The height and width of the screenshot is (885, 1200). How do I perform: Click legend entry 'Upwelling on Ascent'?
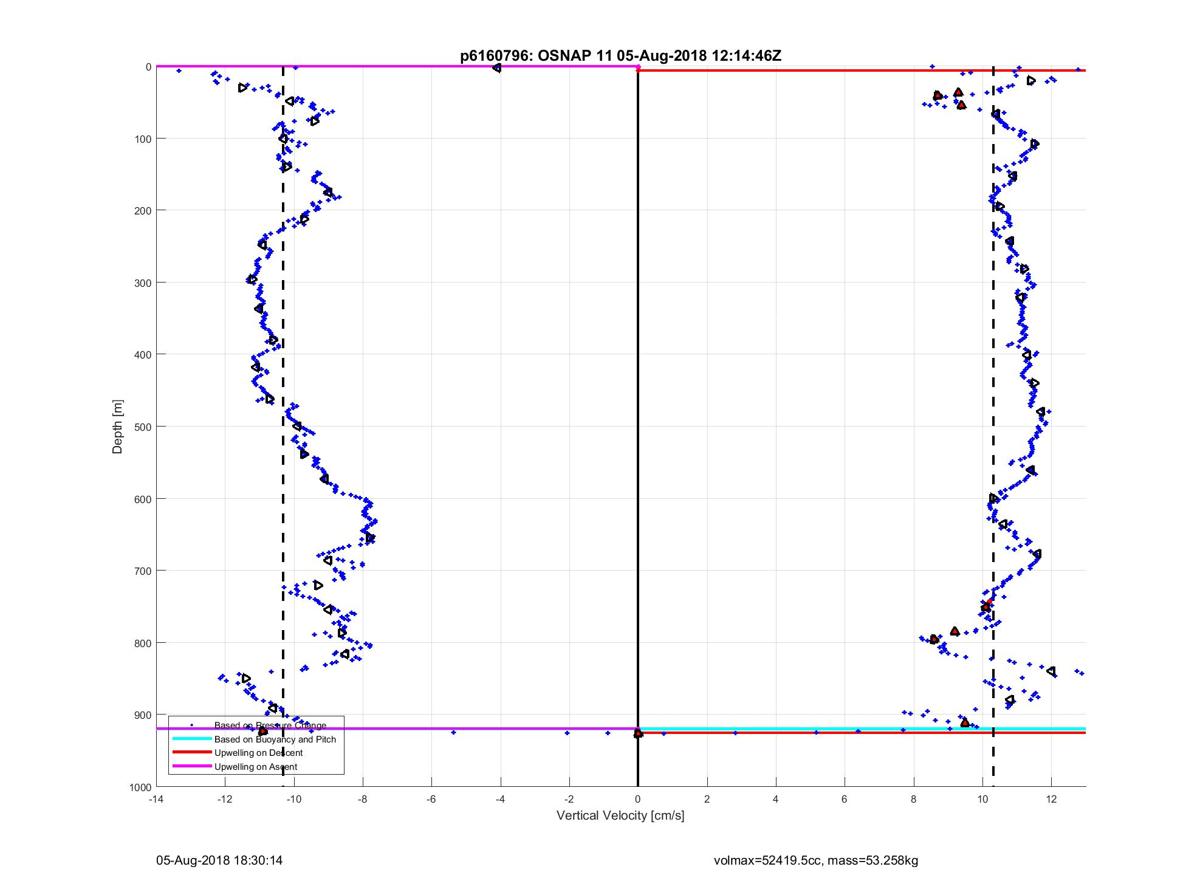coord(256,767)
